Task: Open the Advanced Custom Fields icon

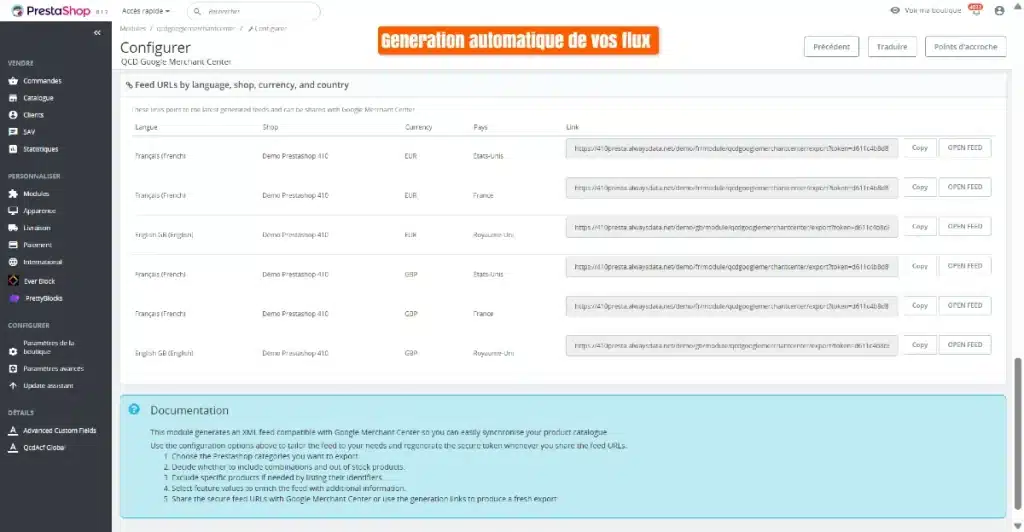Action: point(13,431)
